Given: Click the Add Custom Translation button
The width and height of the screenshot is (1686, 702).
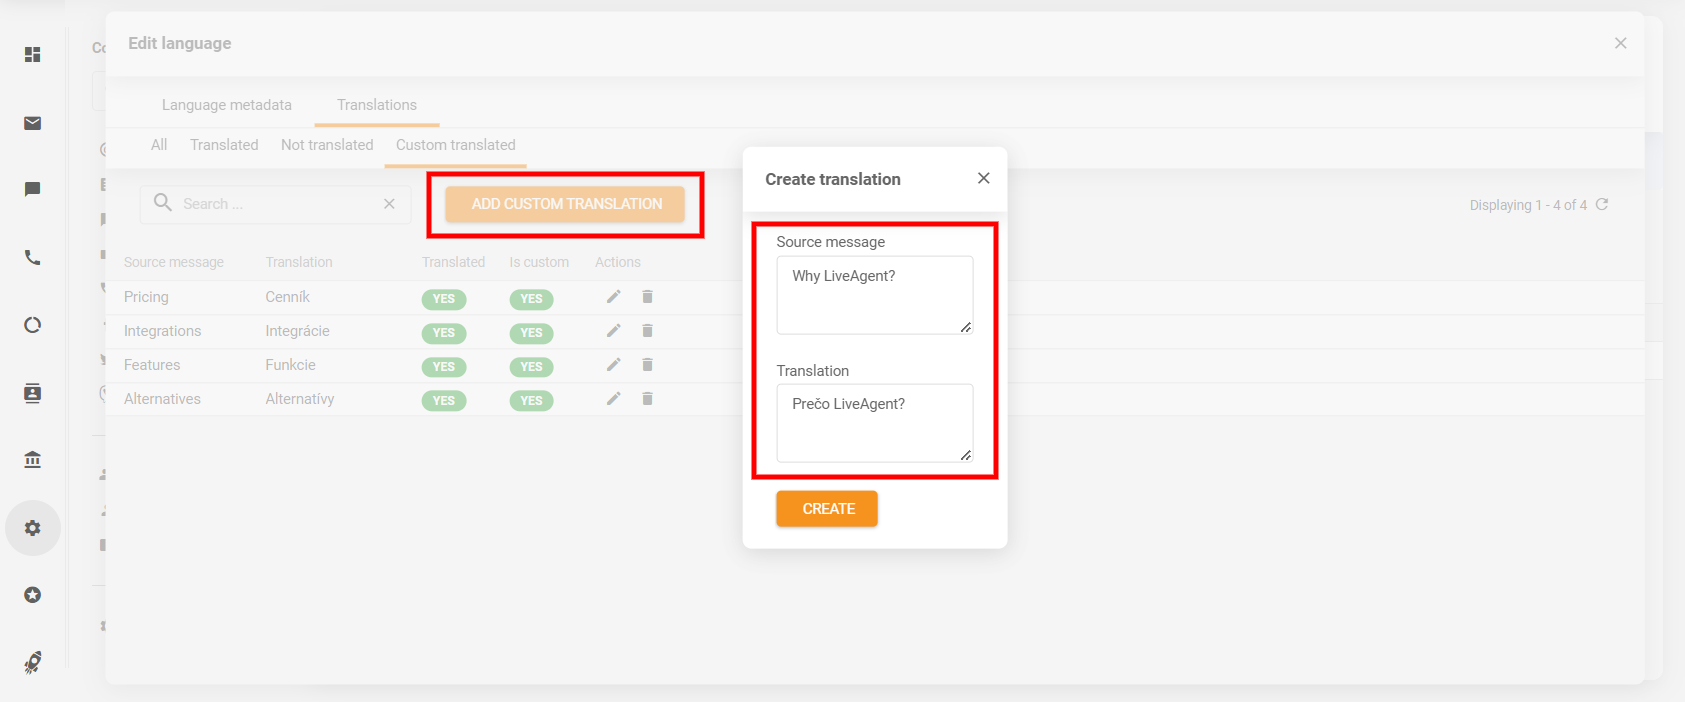Looking at the screenshot, I should (566, 204).
